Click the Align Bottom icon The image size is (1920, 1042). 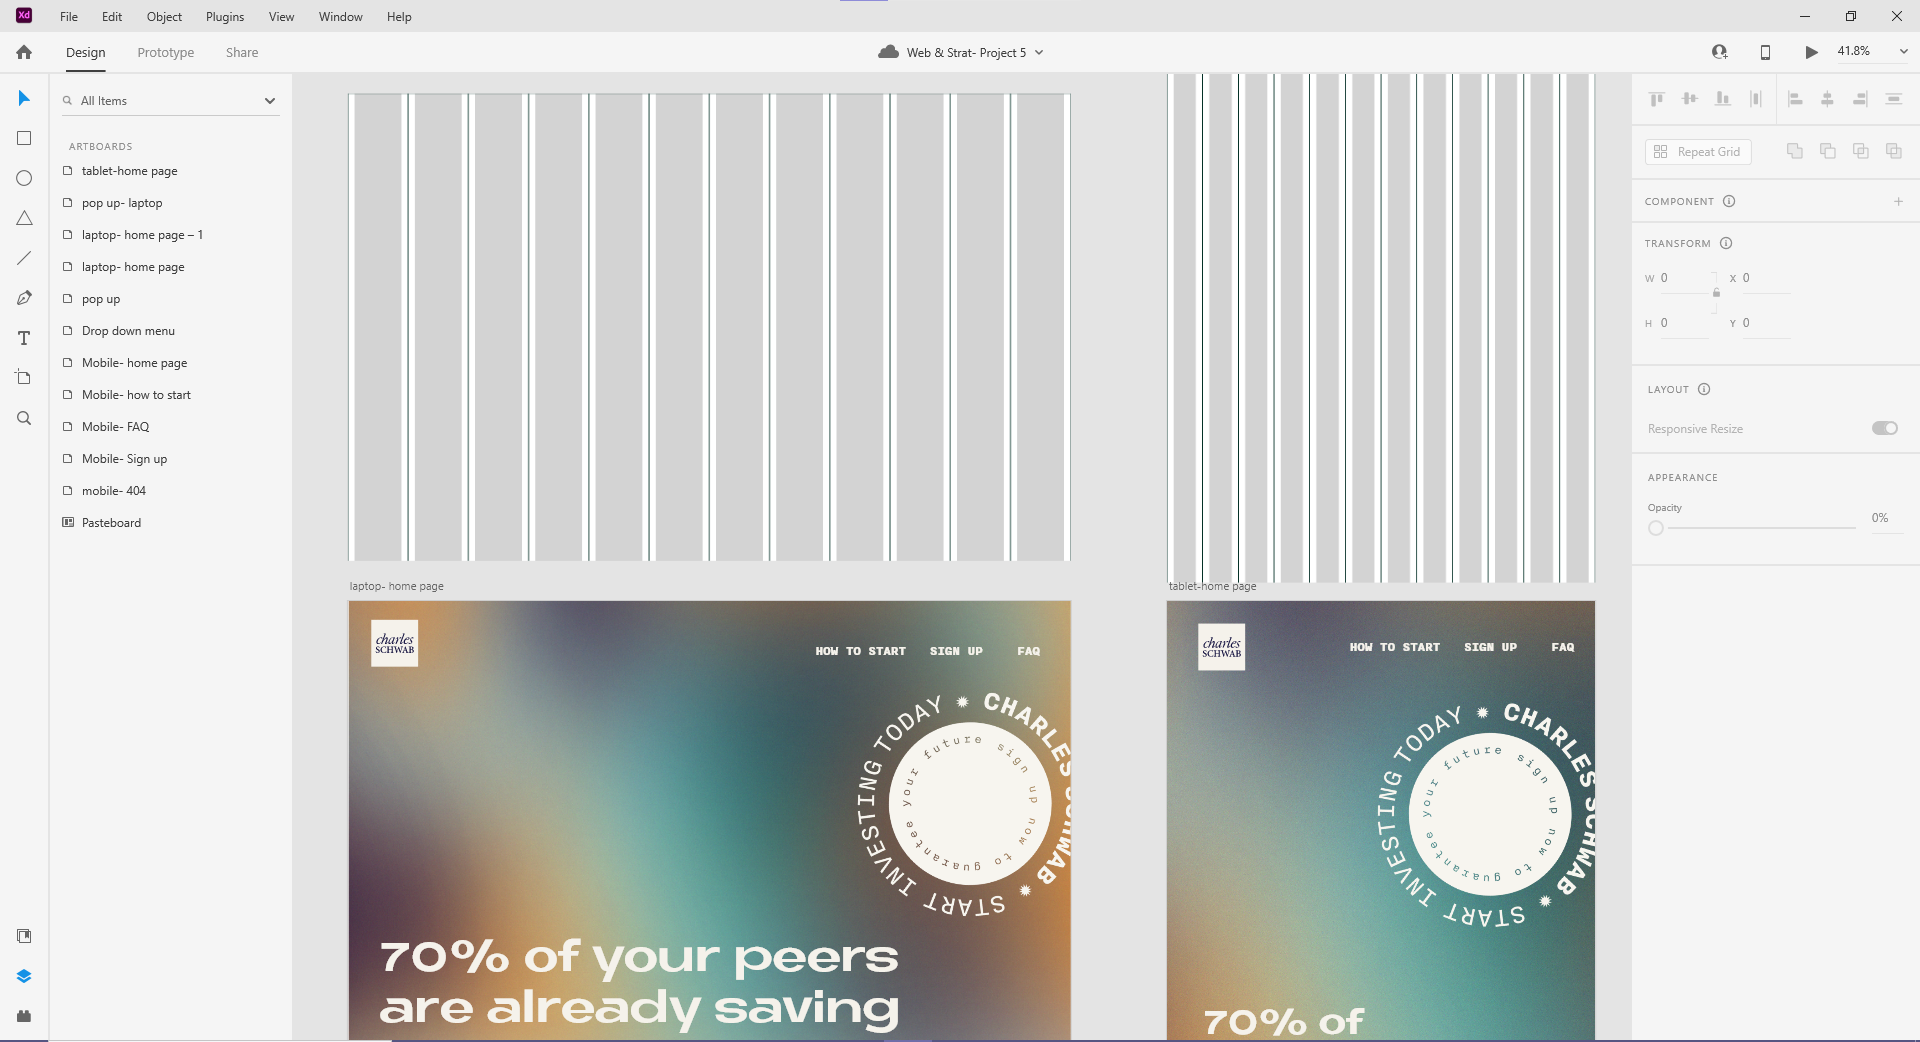pyautogui.click(x=1723, y=98)
